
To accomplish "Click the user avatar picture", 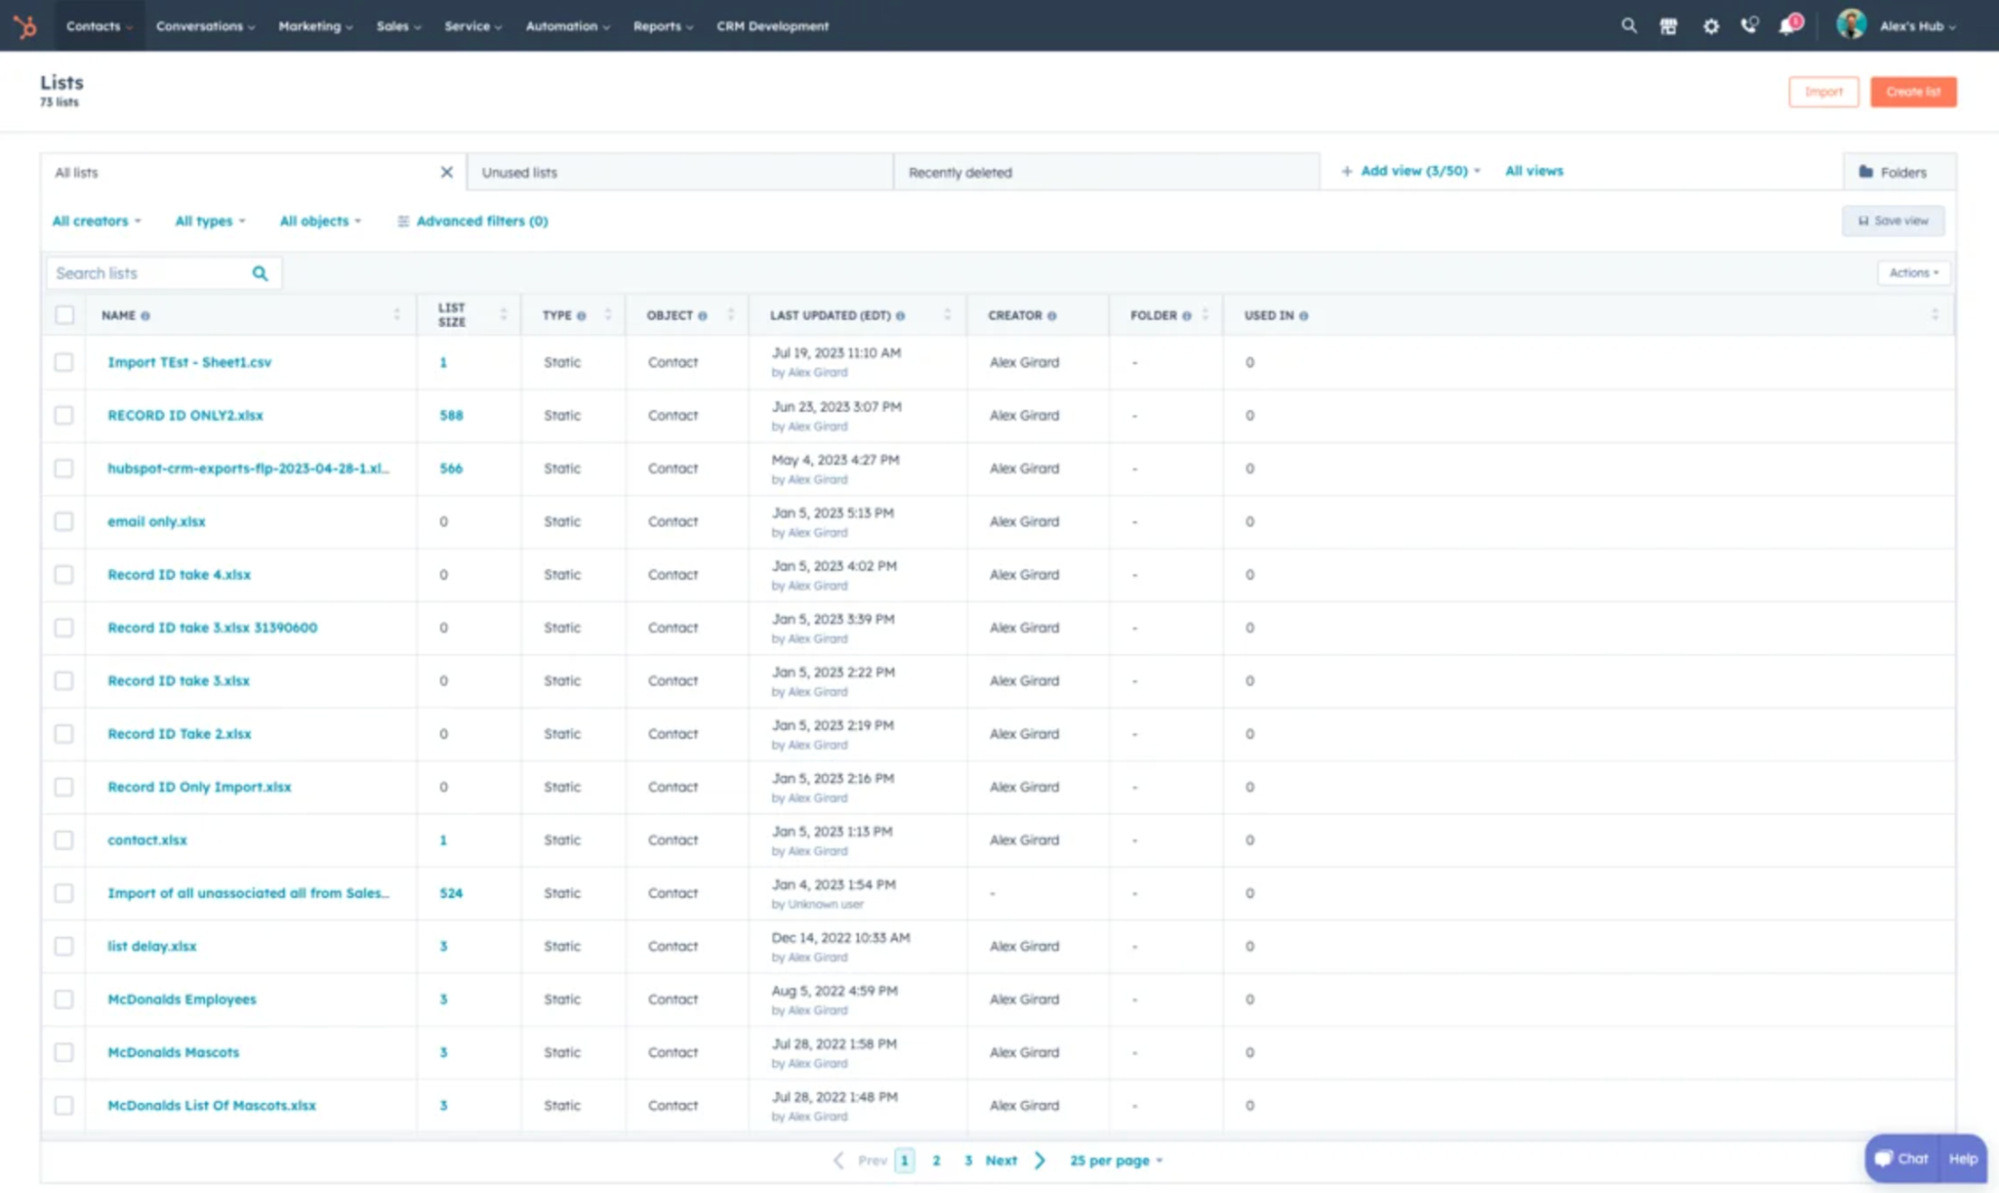I will [x=1851, y=25].
